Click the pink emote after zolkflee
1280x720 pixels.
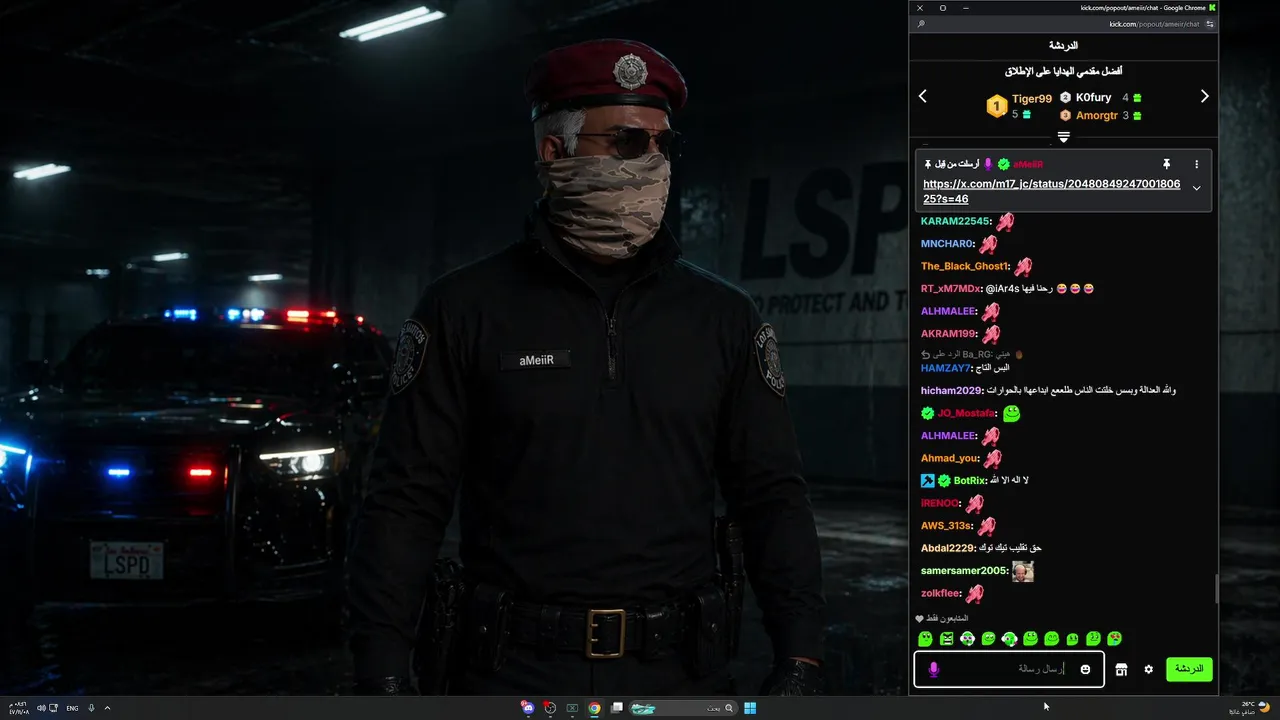pos(974,594)
